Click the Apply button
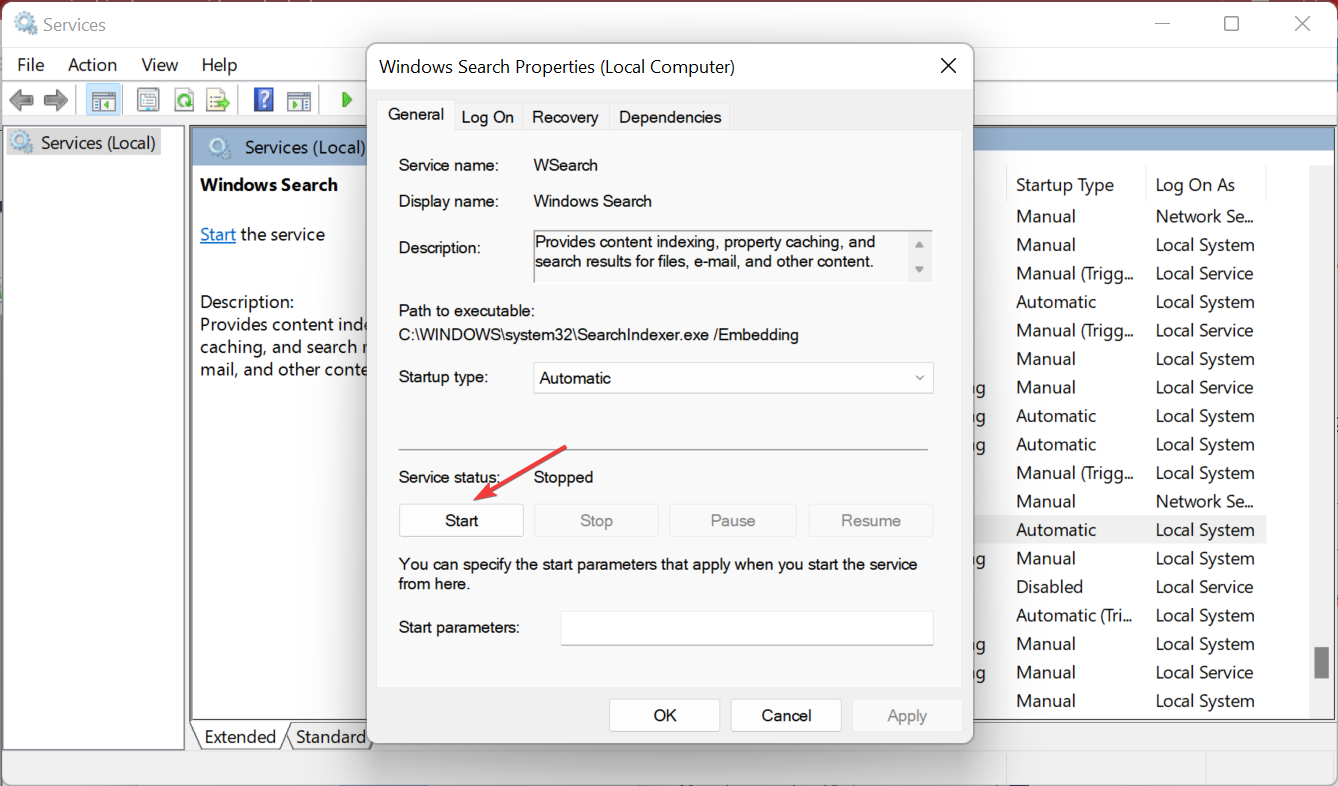The height and width of the screenshot is (786, 1338). tap(907, 715)
